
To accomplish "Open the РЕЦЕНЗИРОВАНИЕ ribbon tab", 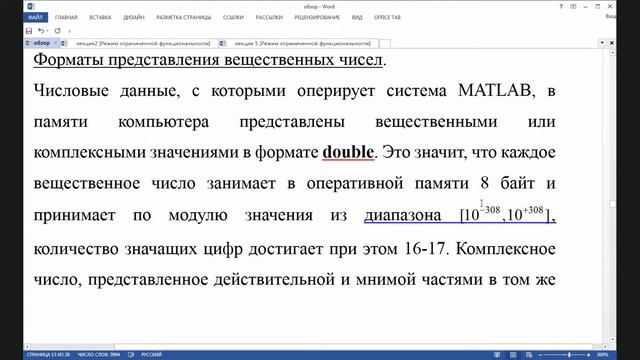I will (x=317, y=18).
